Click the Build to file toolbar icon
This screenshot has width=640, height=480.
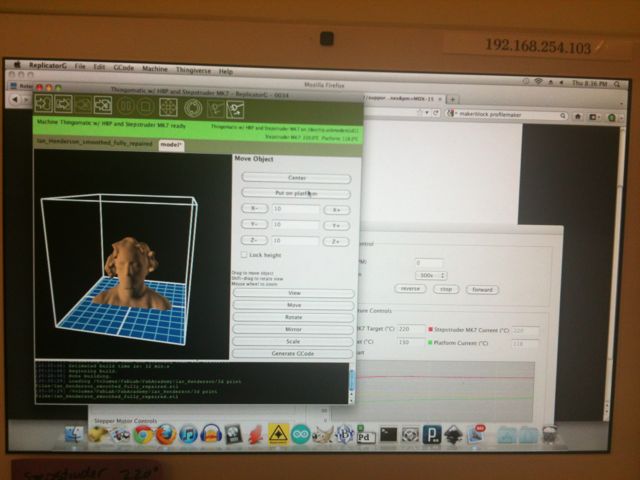click(64, 104)
